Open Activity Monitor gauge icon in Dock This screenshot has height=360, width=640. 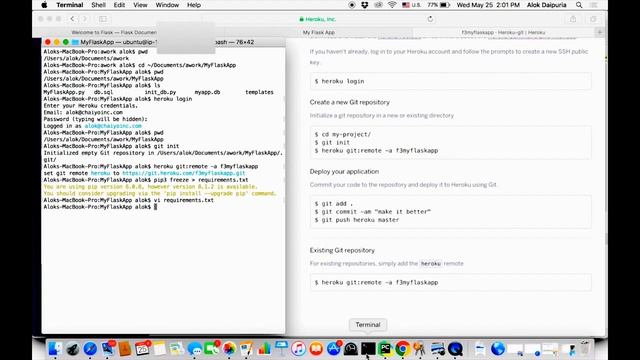351,349
